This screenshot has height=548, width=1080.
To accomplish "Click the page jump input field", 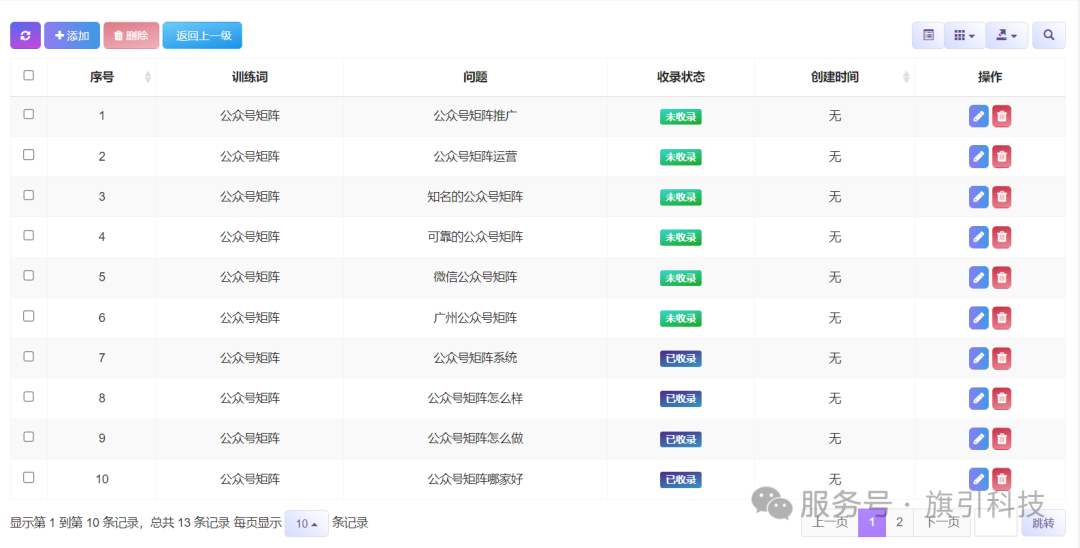I will click(995, 523).
